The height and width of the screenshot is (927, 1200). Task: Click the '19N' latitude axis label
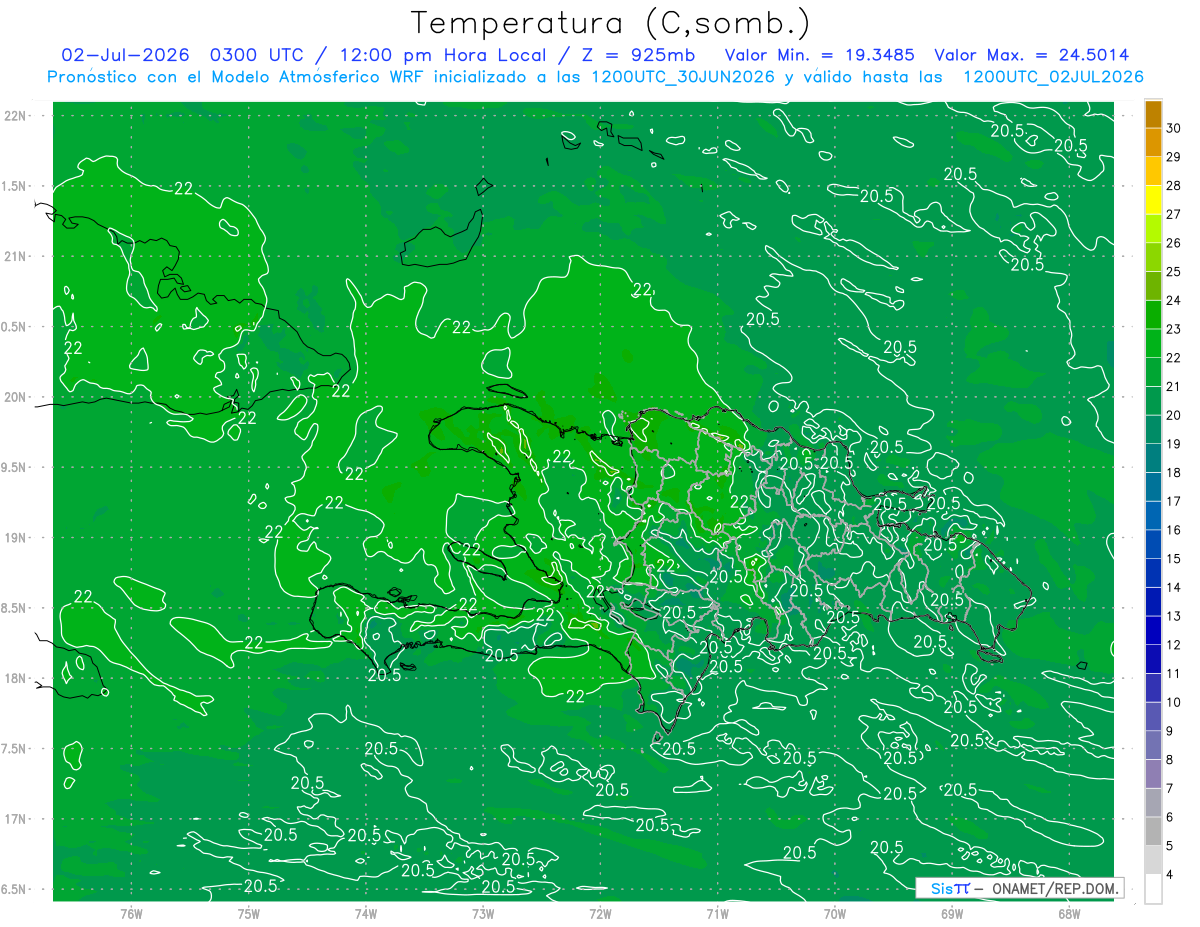(14, 537)
